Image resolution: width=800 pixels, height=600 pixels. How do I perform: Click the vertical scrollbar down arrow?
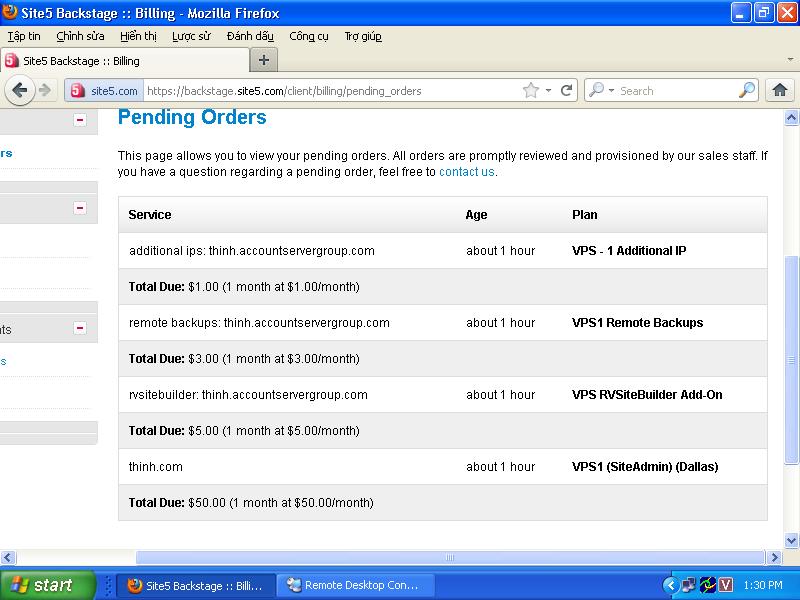[x=791, y=540]
